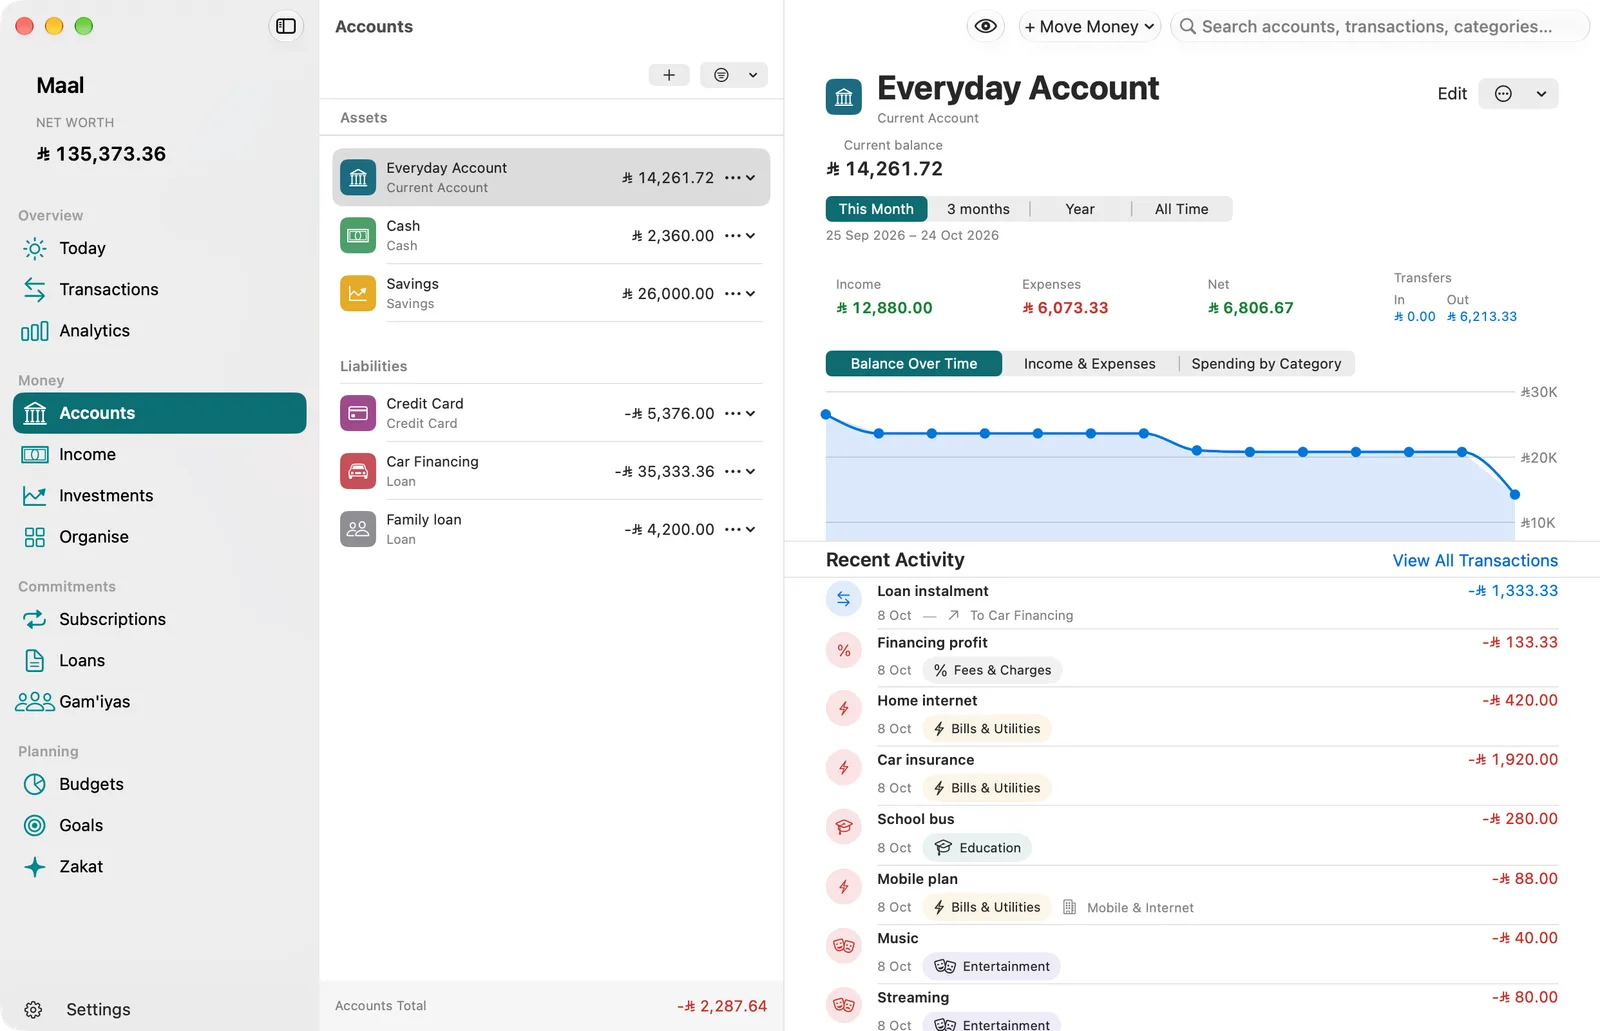This screenshot has width=1600, height=1031.
Task: Select the Savings account row
Action: [x=551, y=294]
